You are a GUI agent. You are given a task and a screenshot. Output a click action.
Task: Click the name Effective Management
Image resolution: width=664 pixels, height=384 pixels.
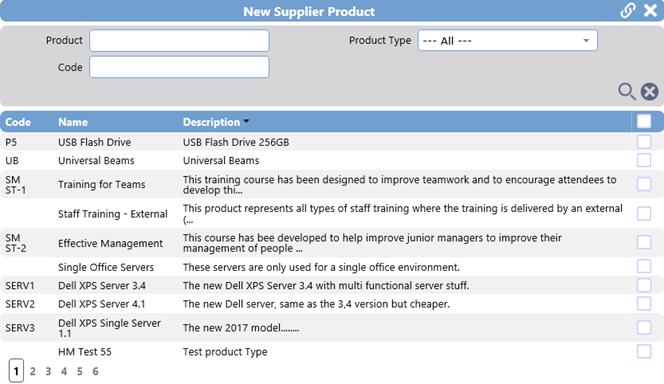[110, 243]
